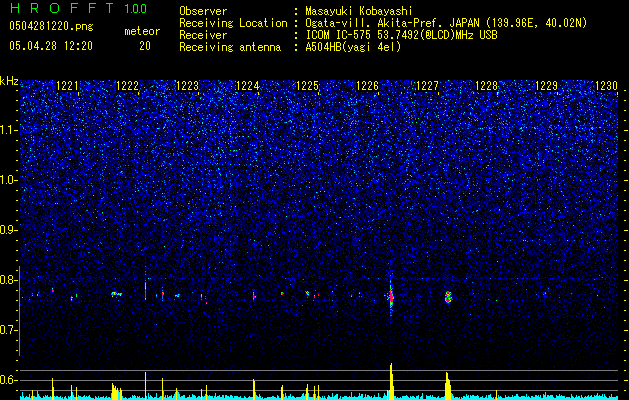This screenshot has height=400, width=629.
Task: Click the 1225 time marker
Action: coord(307,86)
